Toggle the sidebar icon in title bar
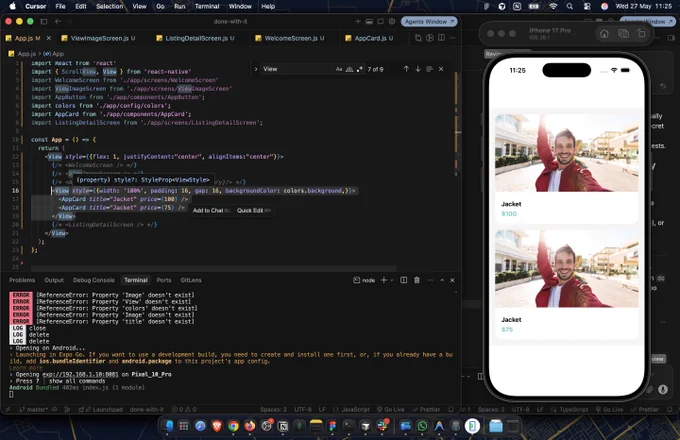680x440 pixels. (44, 21)
